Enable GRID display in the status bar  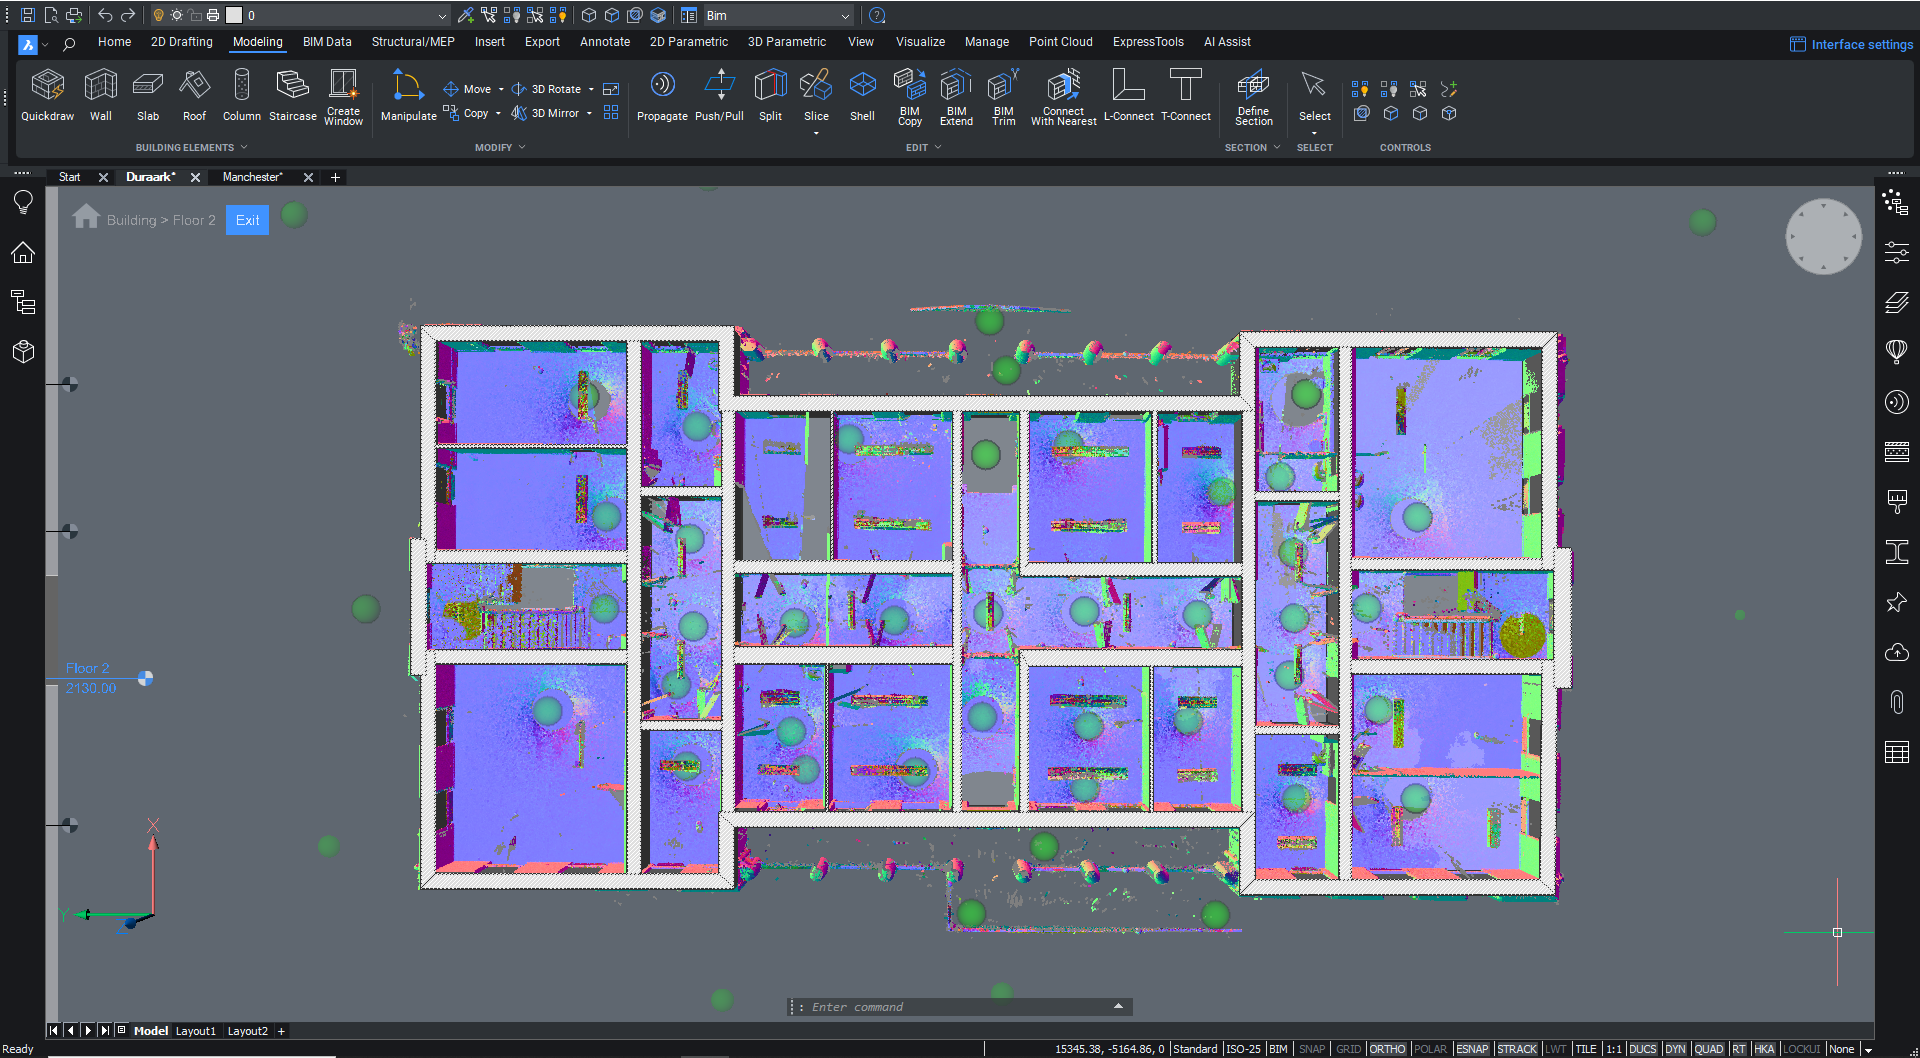pos(1348,1048)
